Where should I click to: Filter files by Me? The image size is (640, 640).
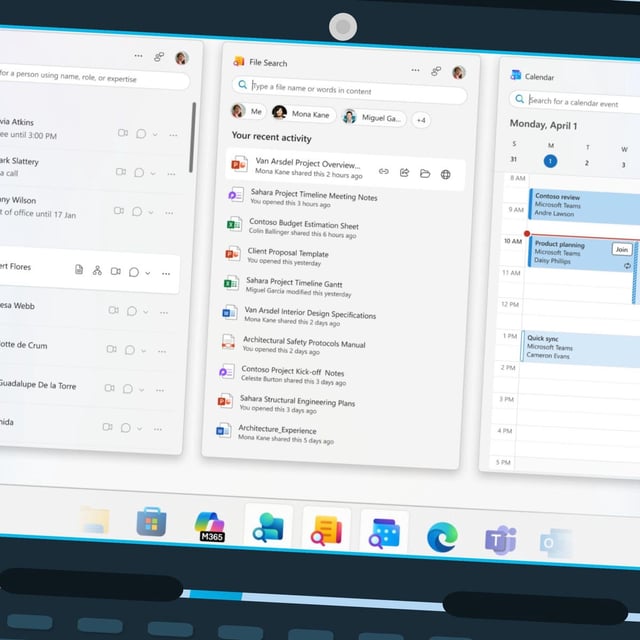point(248,111)
